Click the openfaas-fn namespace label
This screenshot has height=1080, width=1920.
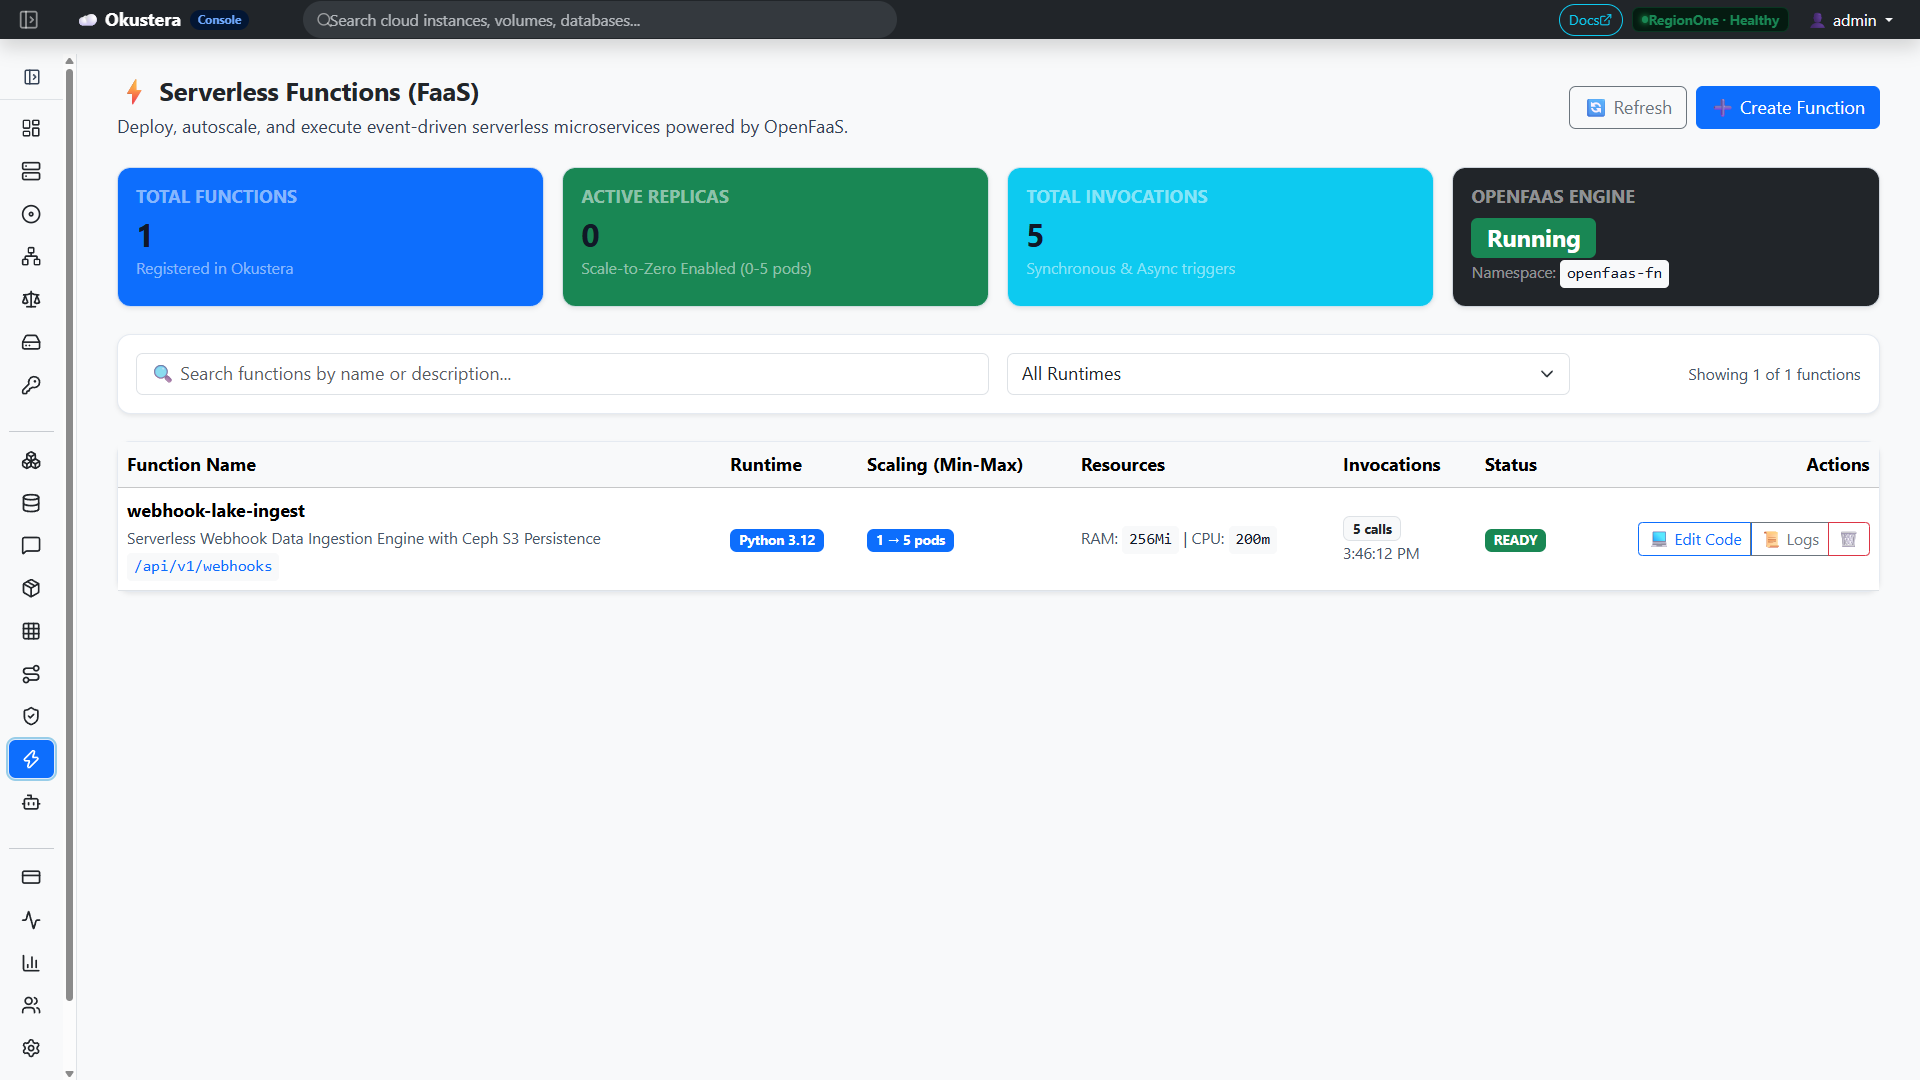[x=1614, y=273]
